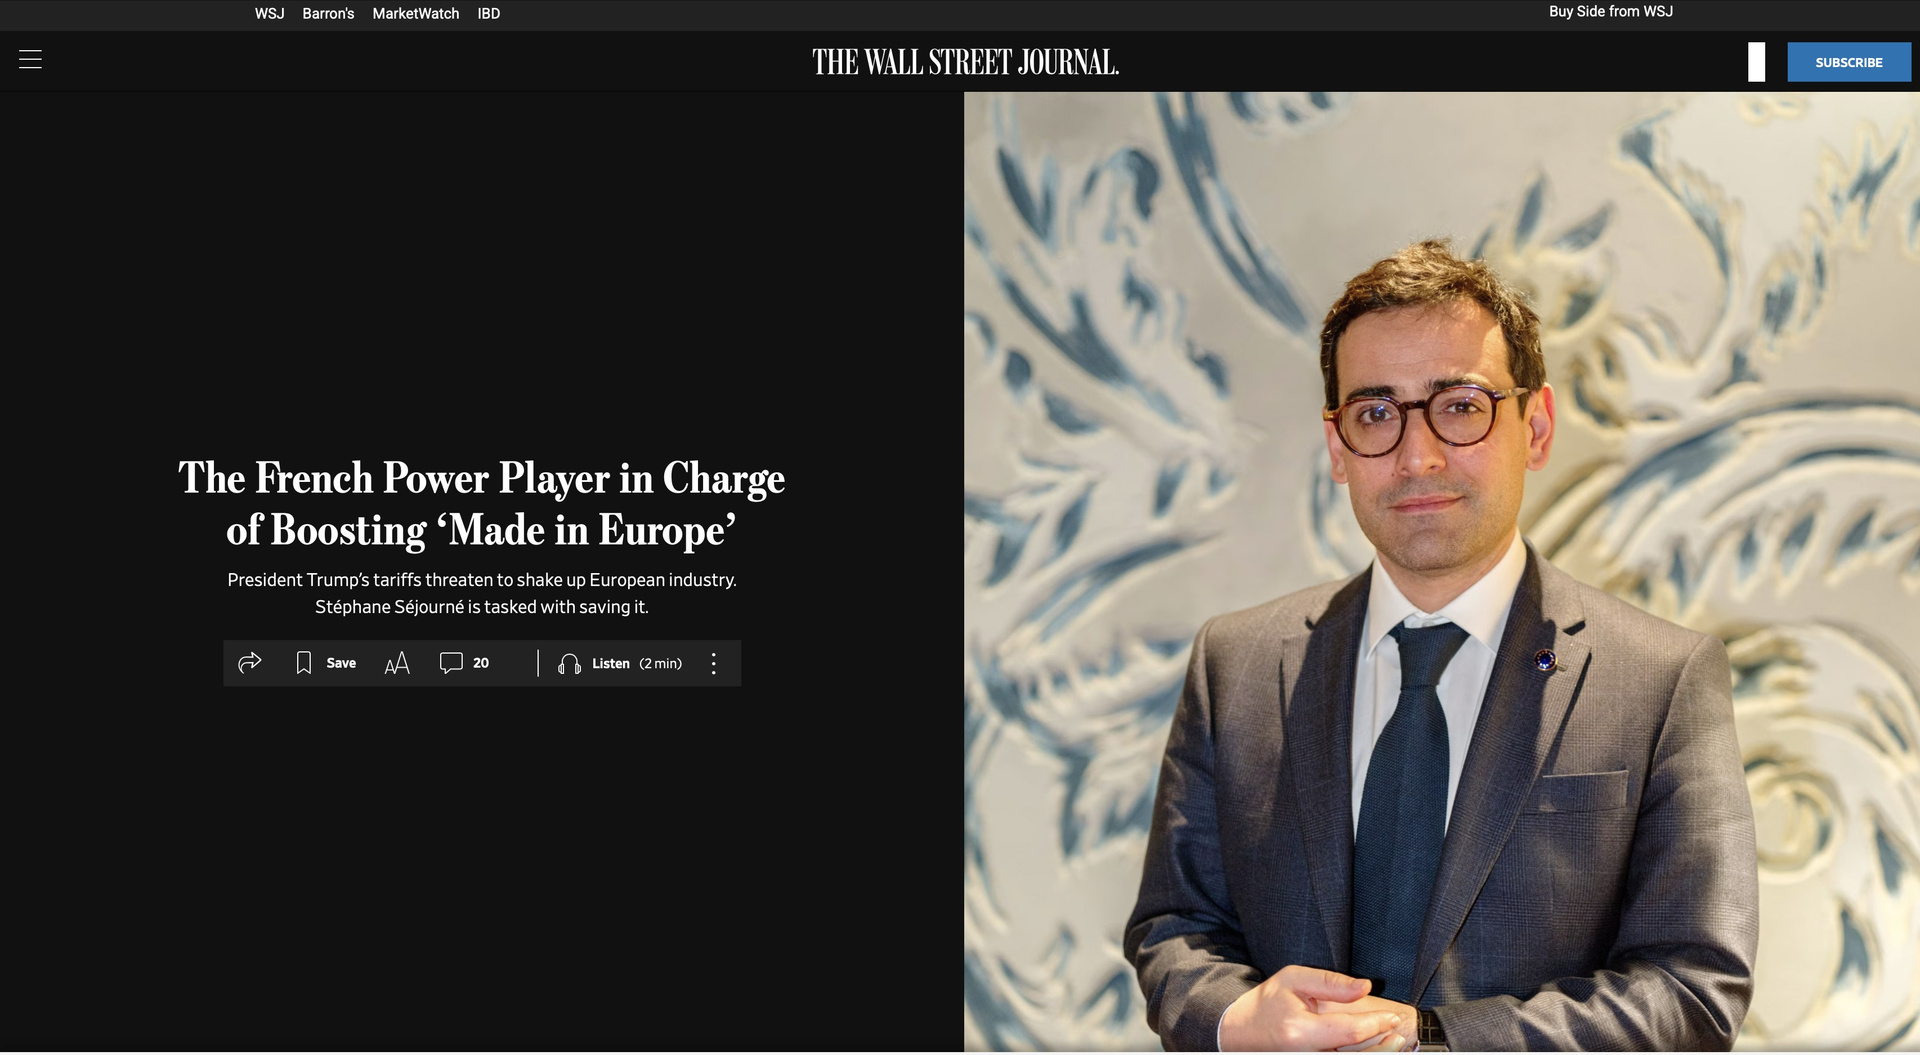
Task: Open MarketWatch from the top bar
Action: tap(416, 14)
